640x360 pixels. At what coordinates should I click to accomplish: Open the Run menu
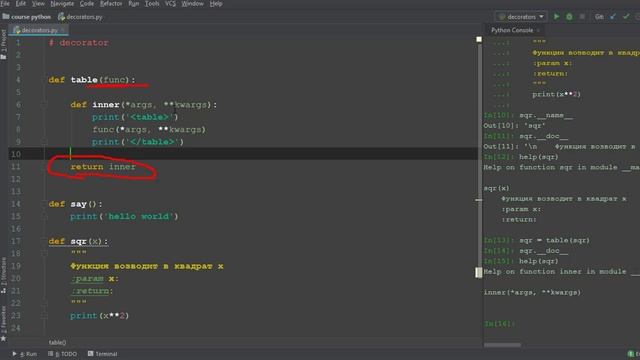tap(133, 4)
